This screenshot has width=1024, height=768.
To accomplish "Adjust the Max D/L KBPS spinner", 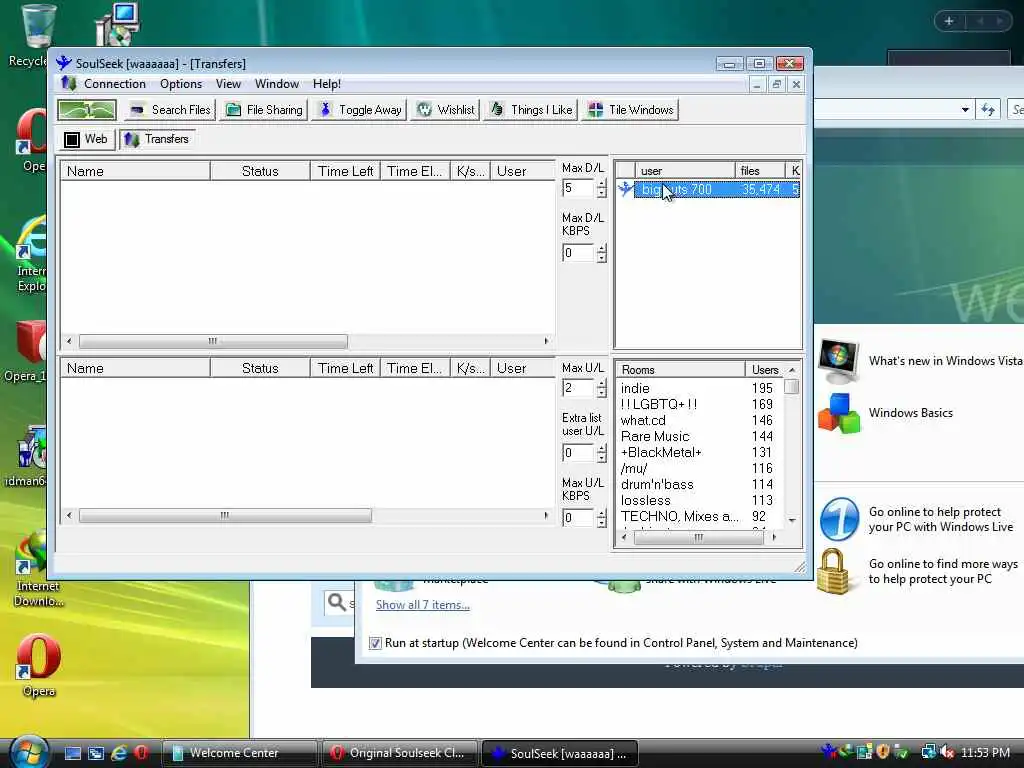I will (601, 253).
